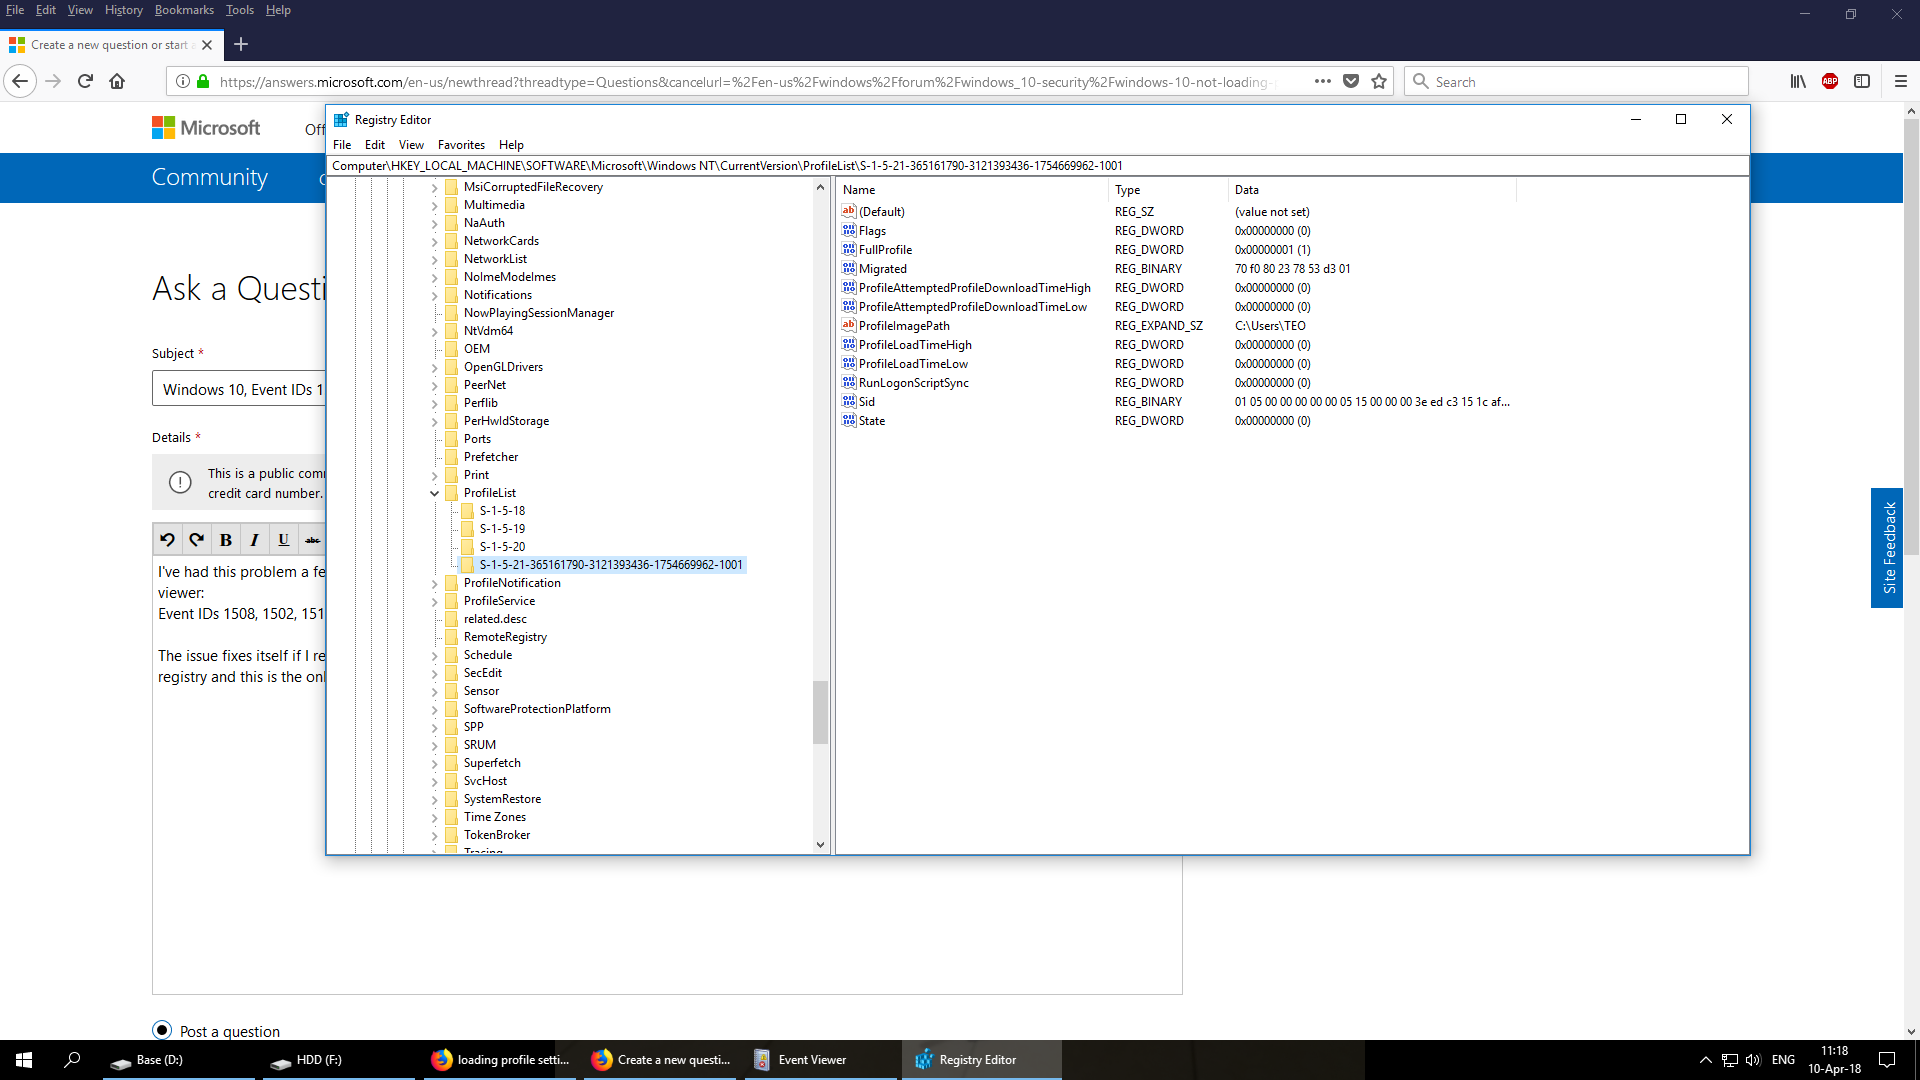Click the italic icon in editor toolbar
The width and height of the screenshot is (1920, 1080).
[x=254, y=540]
